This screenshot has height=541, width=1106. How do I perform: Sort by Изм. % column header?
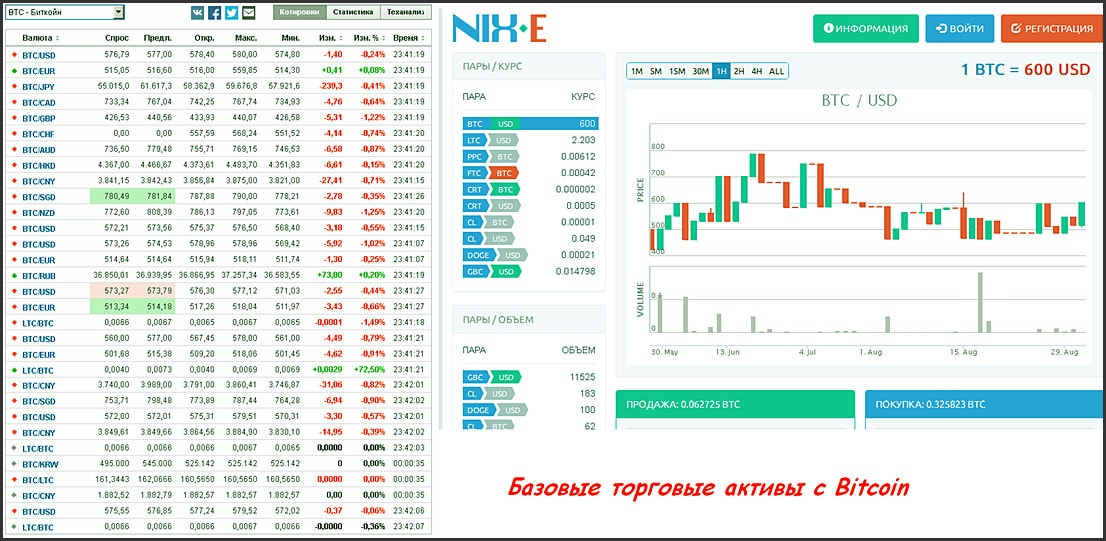[x=371, y=38]
